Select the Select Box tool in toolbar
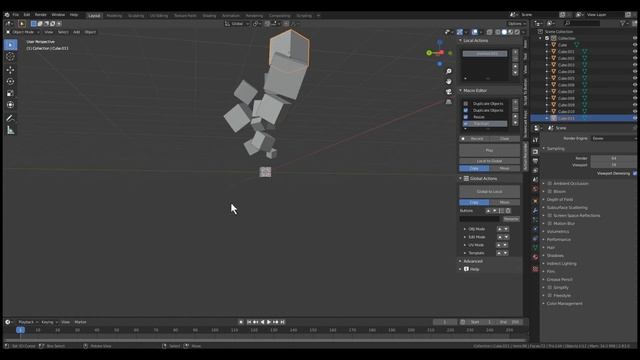Viewport: 640px width, 360px height. tap(11, 44)
